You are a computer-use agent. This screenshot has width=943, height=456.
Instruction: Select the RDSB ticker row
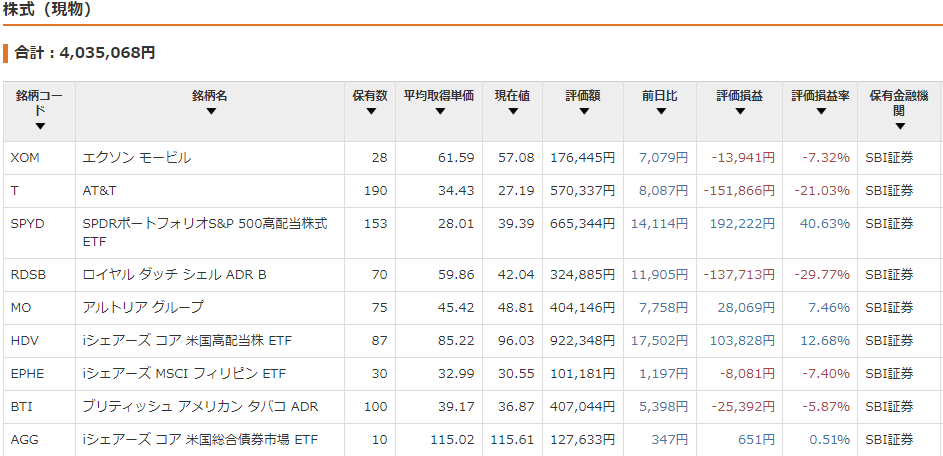pyautogui.click(x=28, y=274)
